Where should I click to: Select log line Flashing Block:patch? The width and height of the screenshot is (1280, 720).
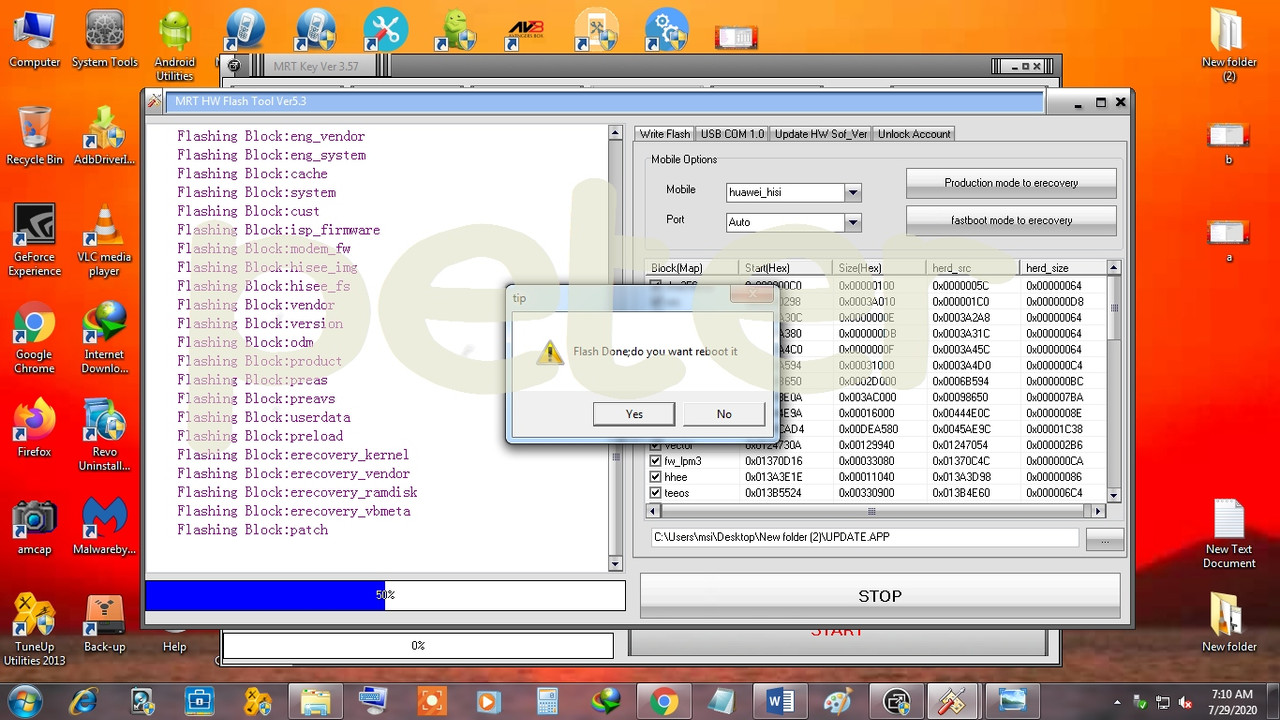(x=252, y=530)
